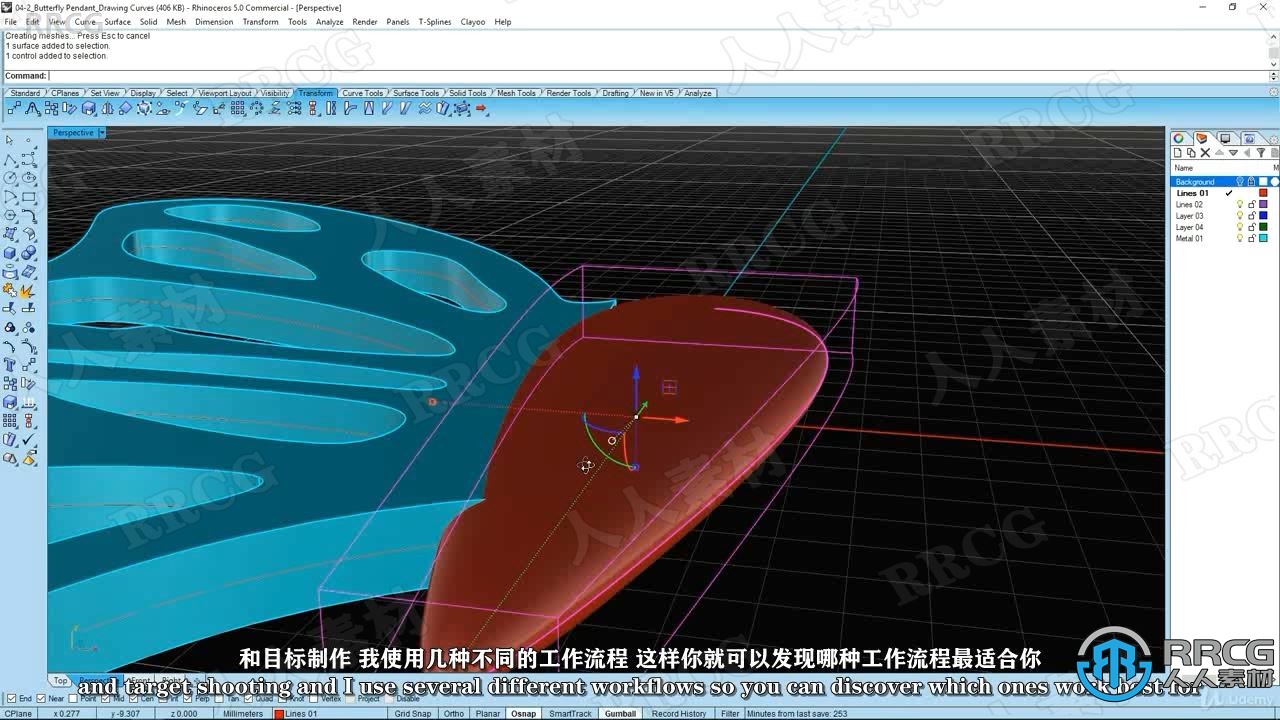
Task: Select the Polygon tool in left sidebar
Action: [10, 215]
